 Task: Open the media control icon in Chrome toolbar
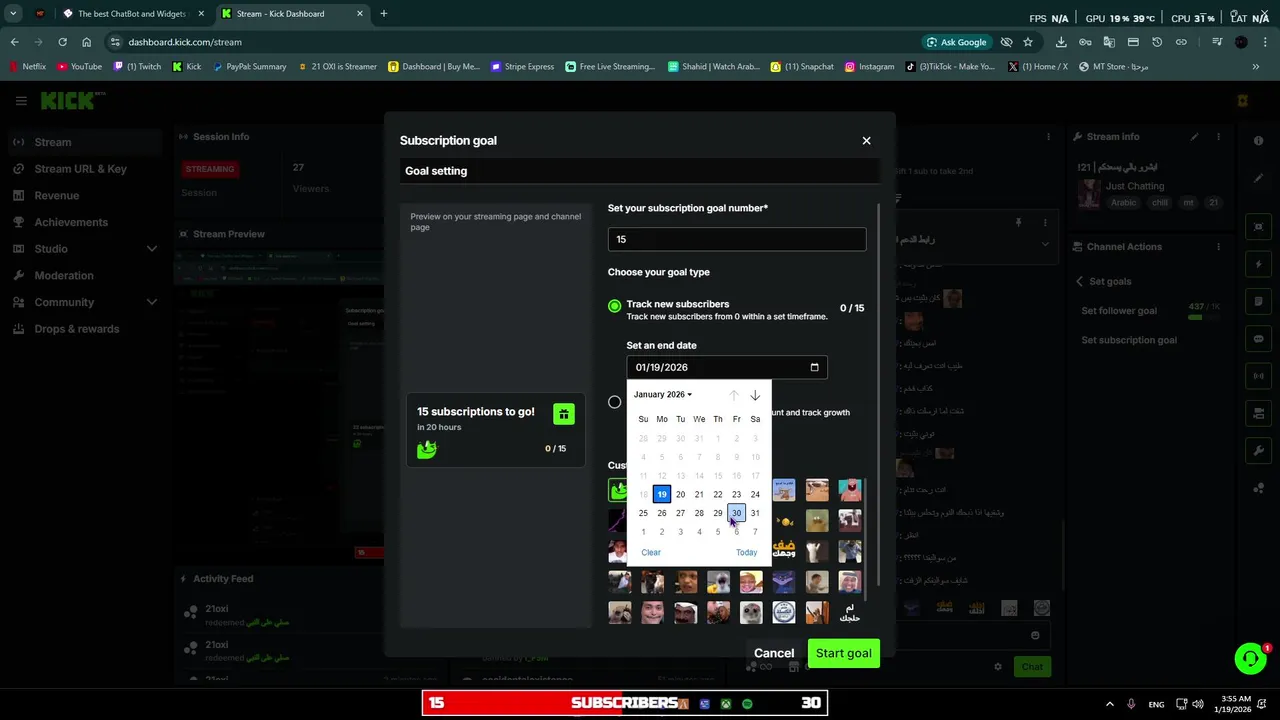click(x=1217, y=42)
